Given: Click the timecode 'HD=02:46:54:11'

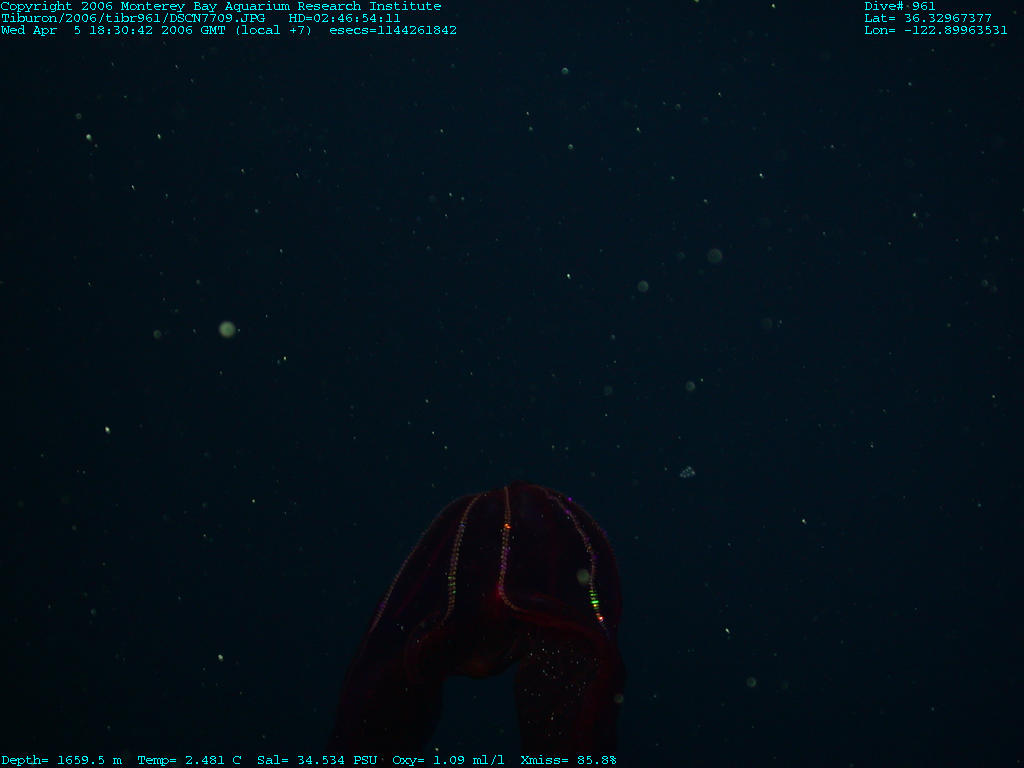Looking at the screenshot, I should point(345,18).
